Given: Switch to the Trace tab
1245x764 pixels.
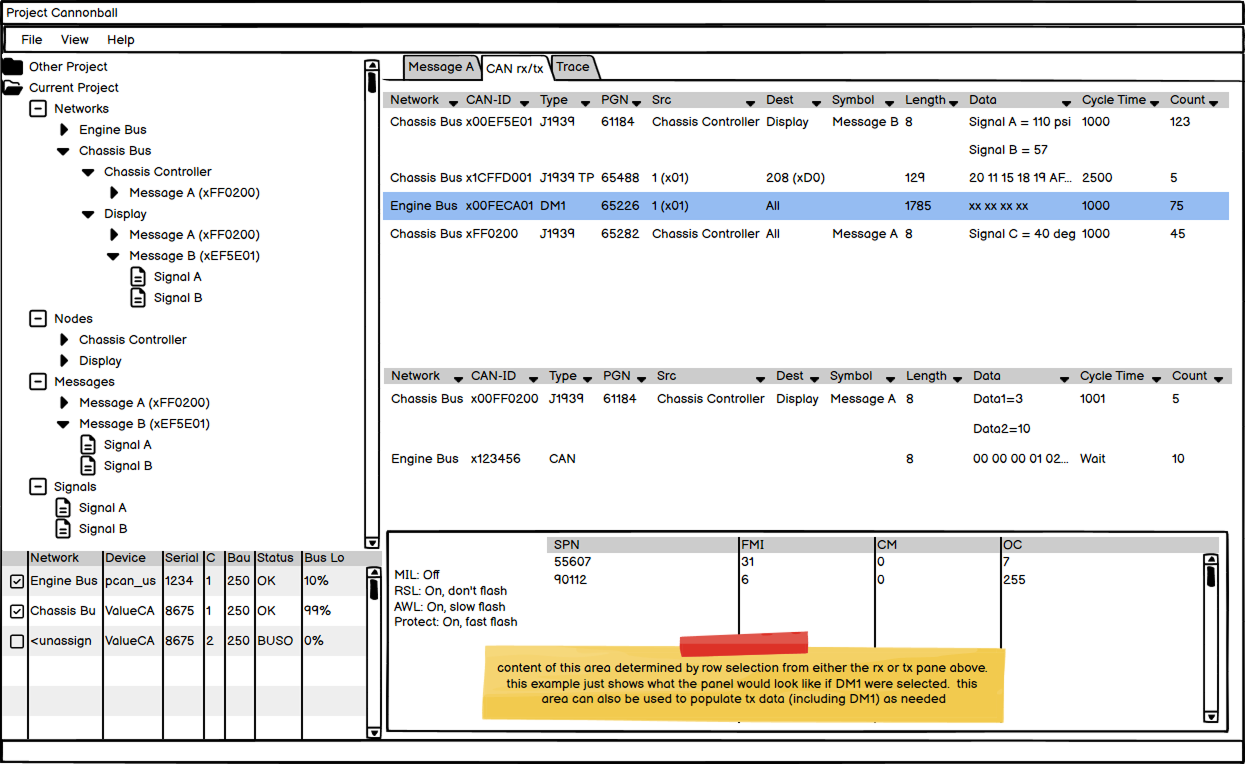Looking at the screenshot, I should (x=573, y=67).
